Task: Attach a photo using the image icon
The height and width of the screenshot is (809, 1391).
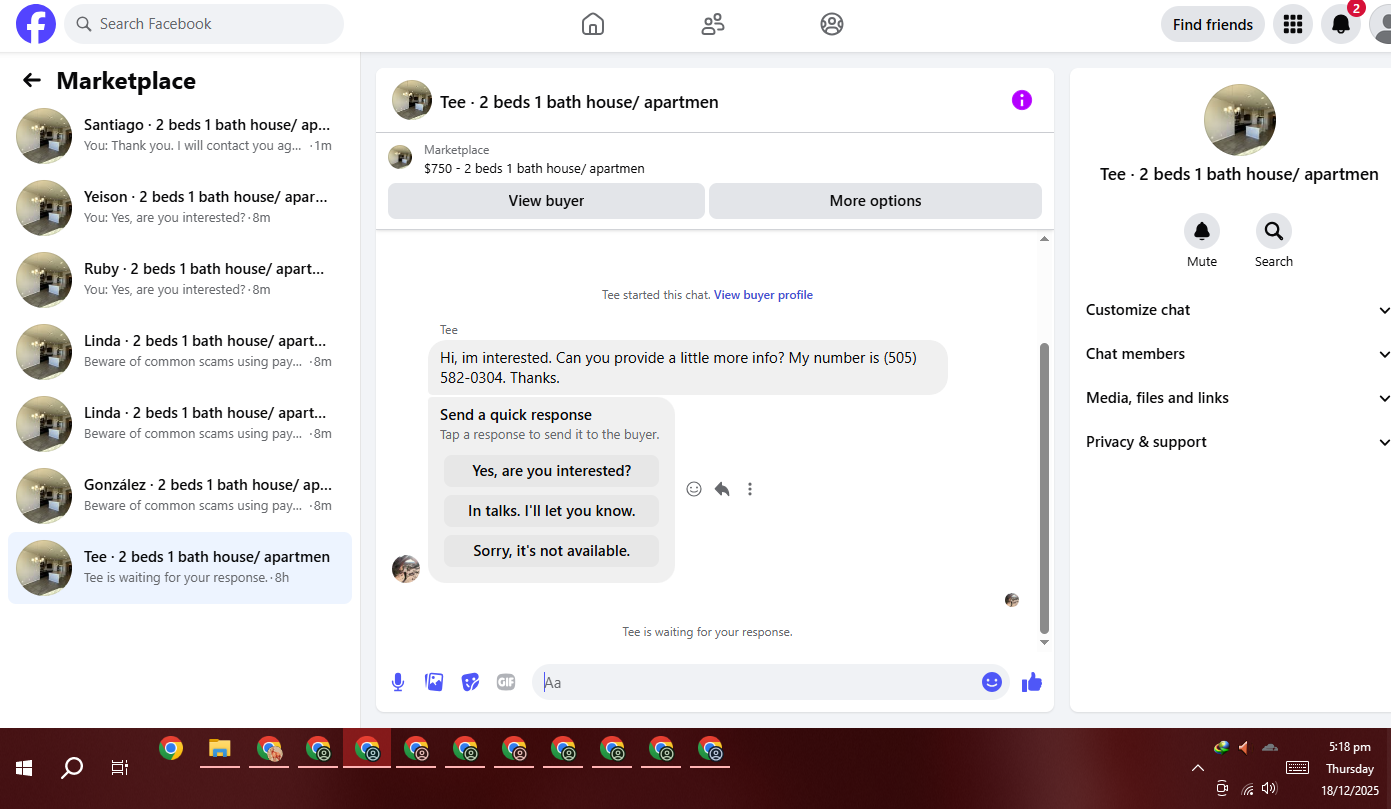Action: pos(434,682)
